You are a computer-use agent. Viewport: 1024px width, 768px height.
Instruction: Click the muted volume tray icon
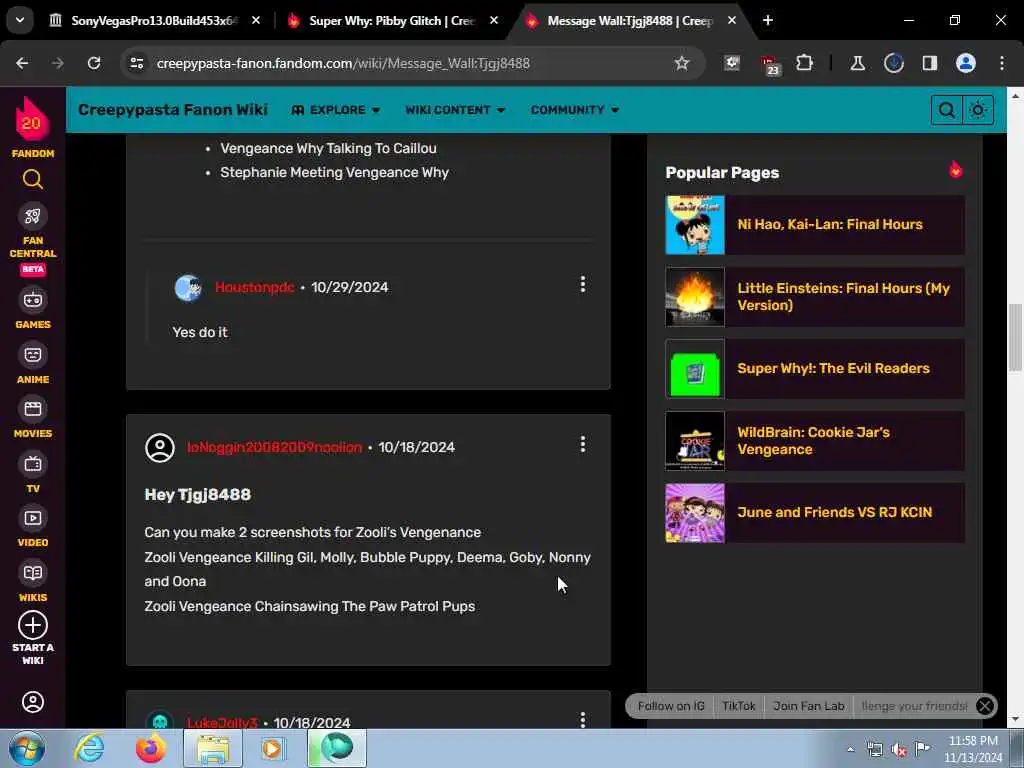[x=899, y=750]
